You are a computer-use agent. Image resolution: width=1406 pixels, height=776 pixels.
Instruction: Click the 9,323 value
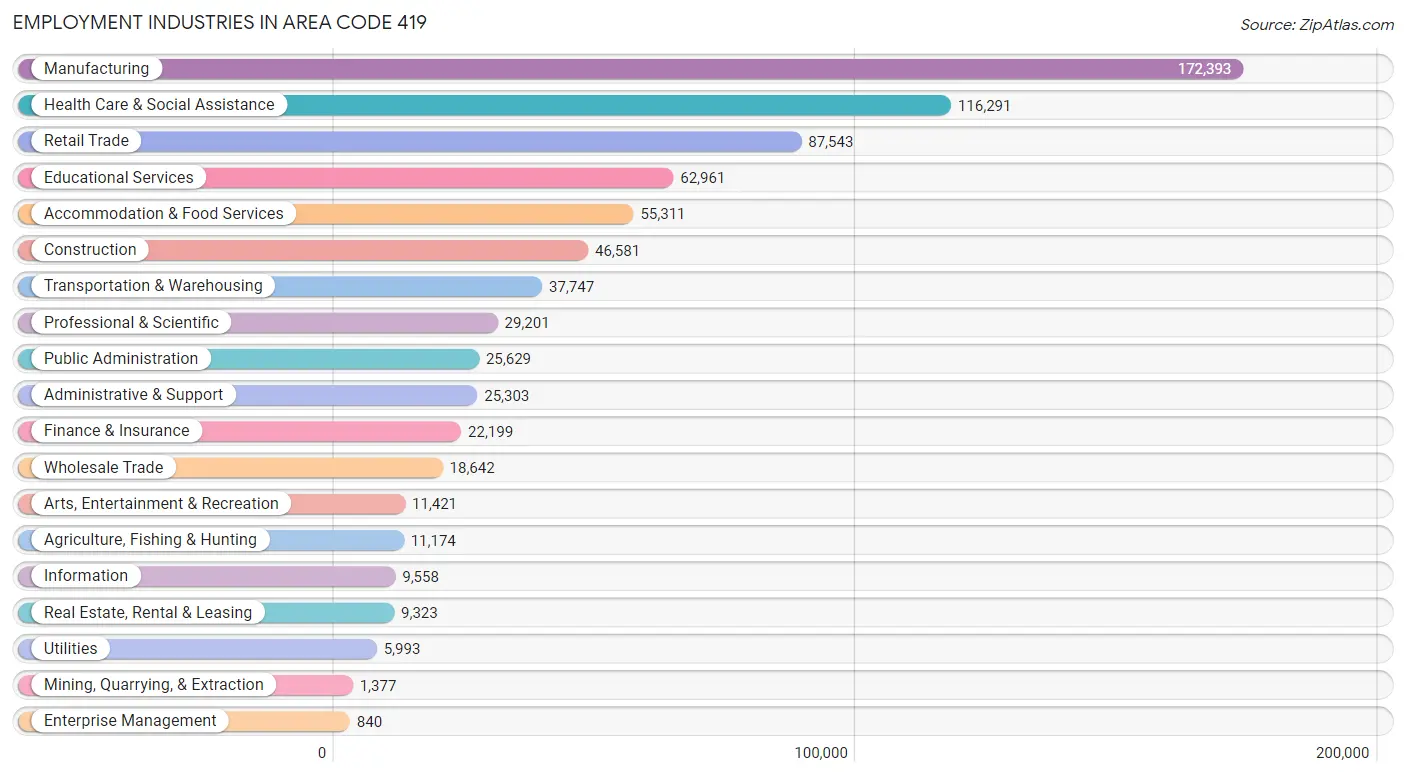coord(420,613)
